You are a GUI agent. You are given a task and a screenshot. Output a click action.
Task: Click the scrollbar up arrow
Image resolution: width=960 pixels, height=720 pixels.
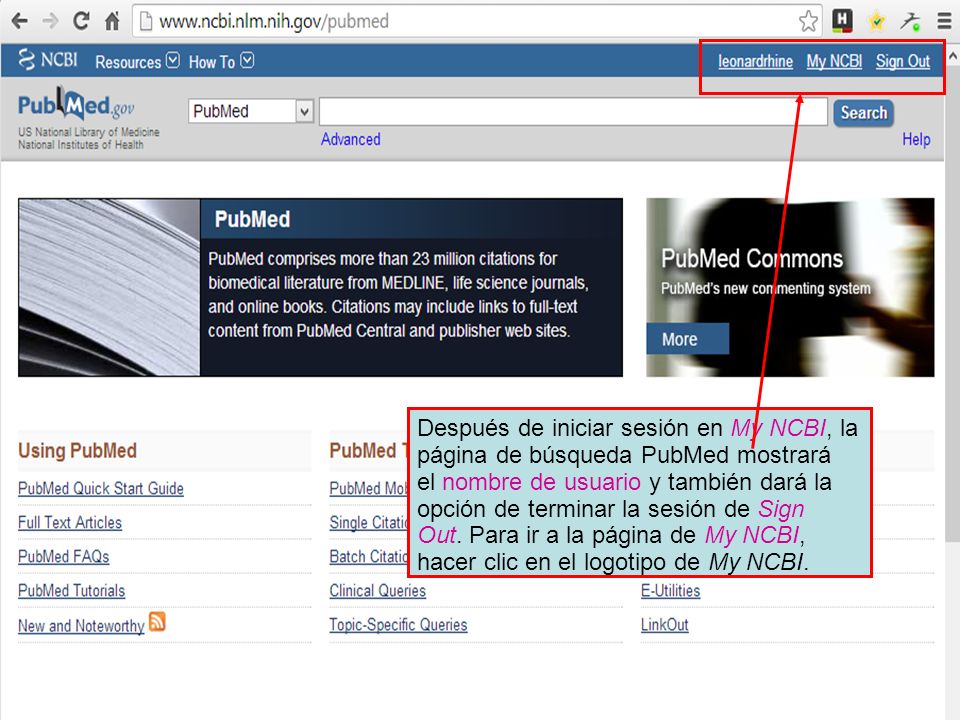(x=952, y=56)
